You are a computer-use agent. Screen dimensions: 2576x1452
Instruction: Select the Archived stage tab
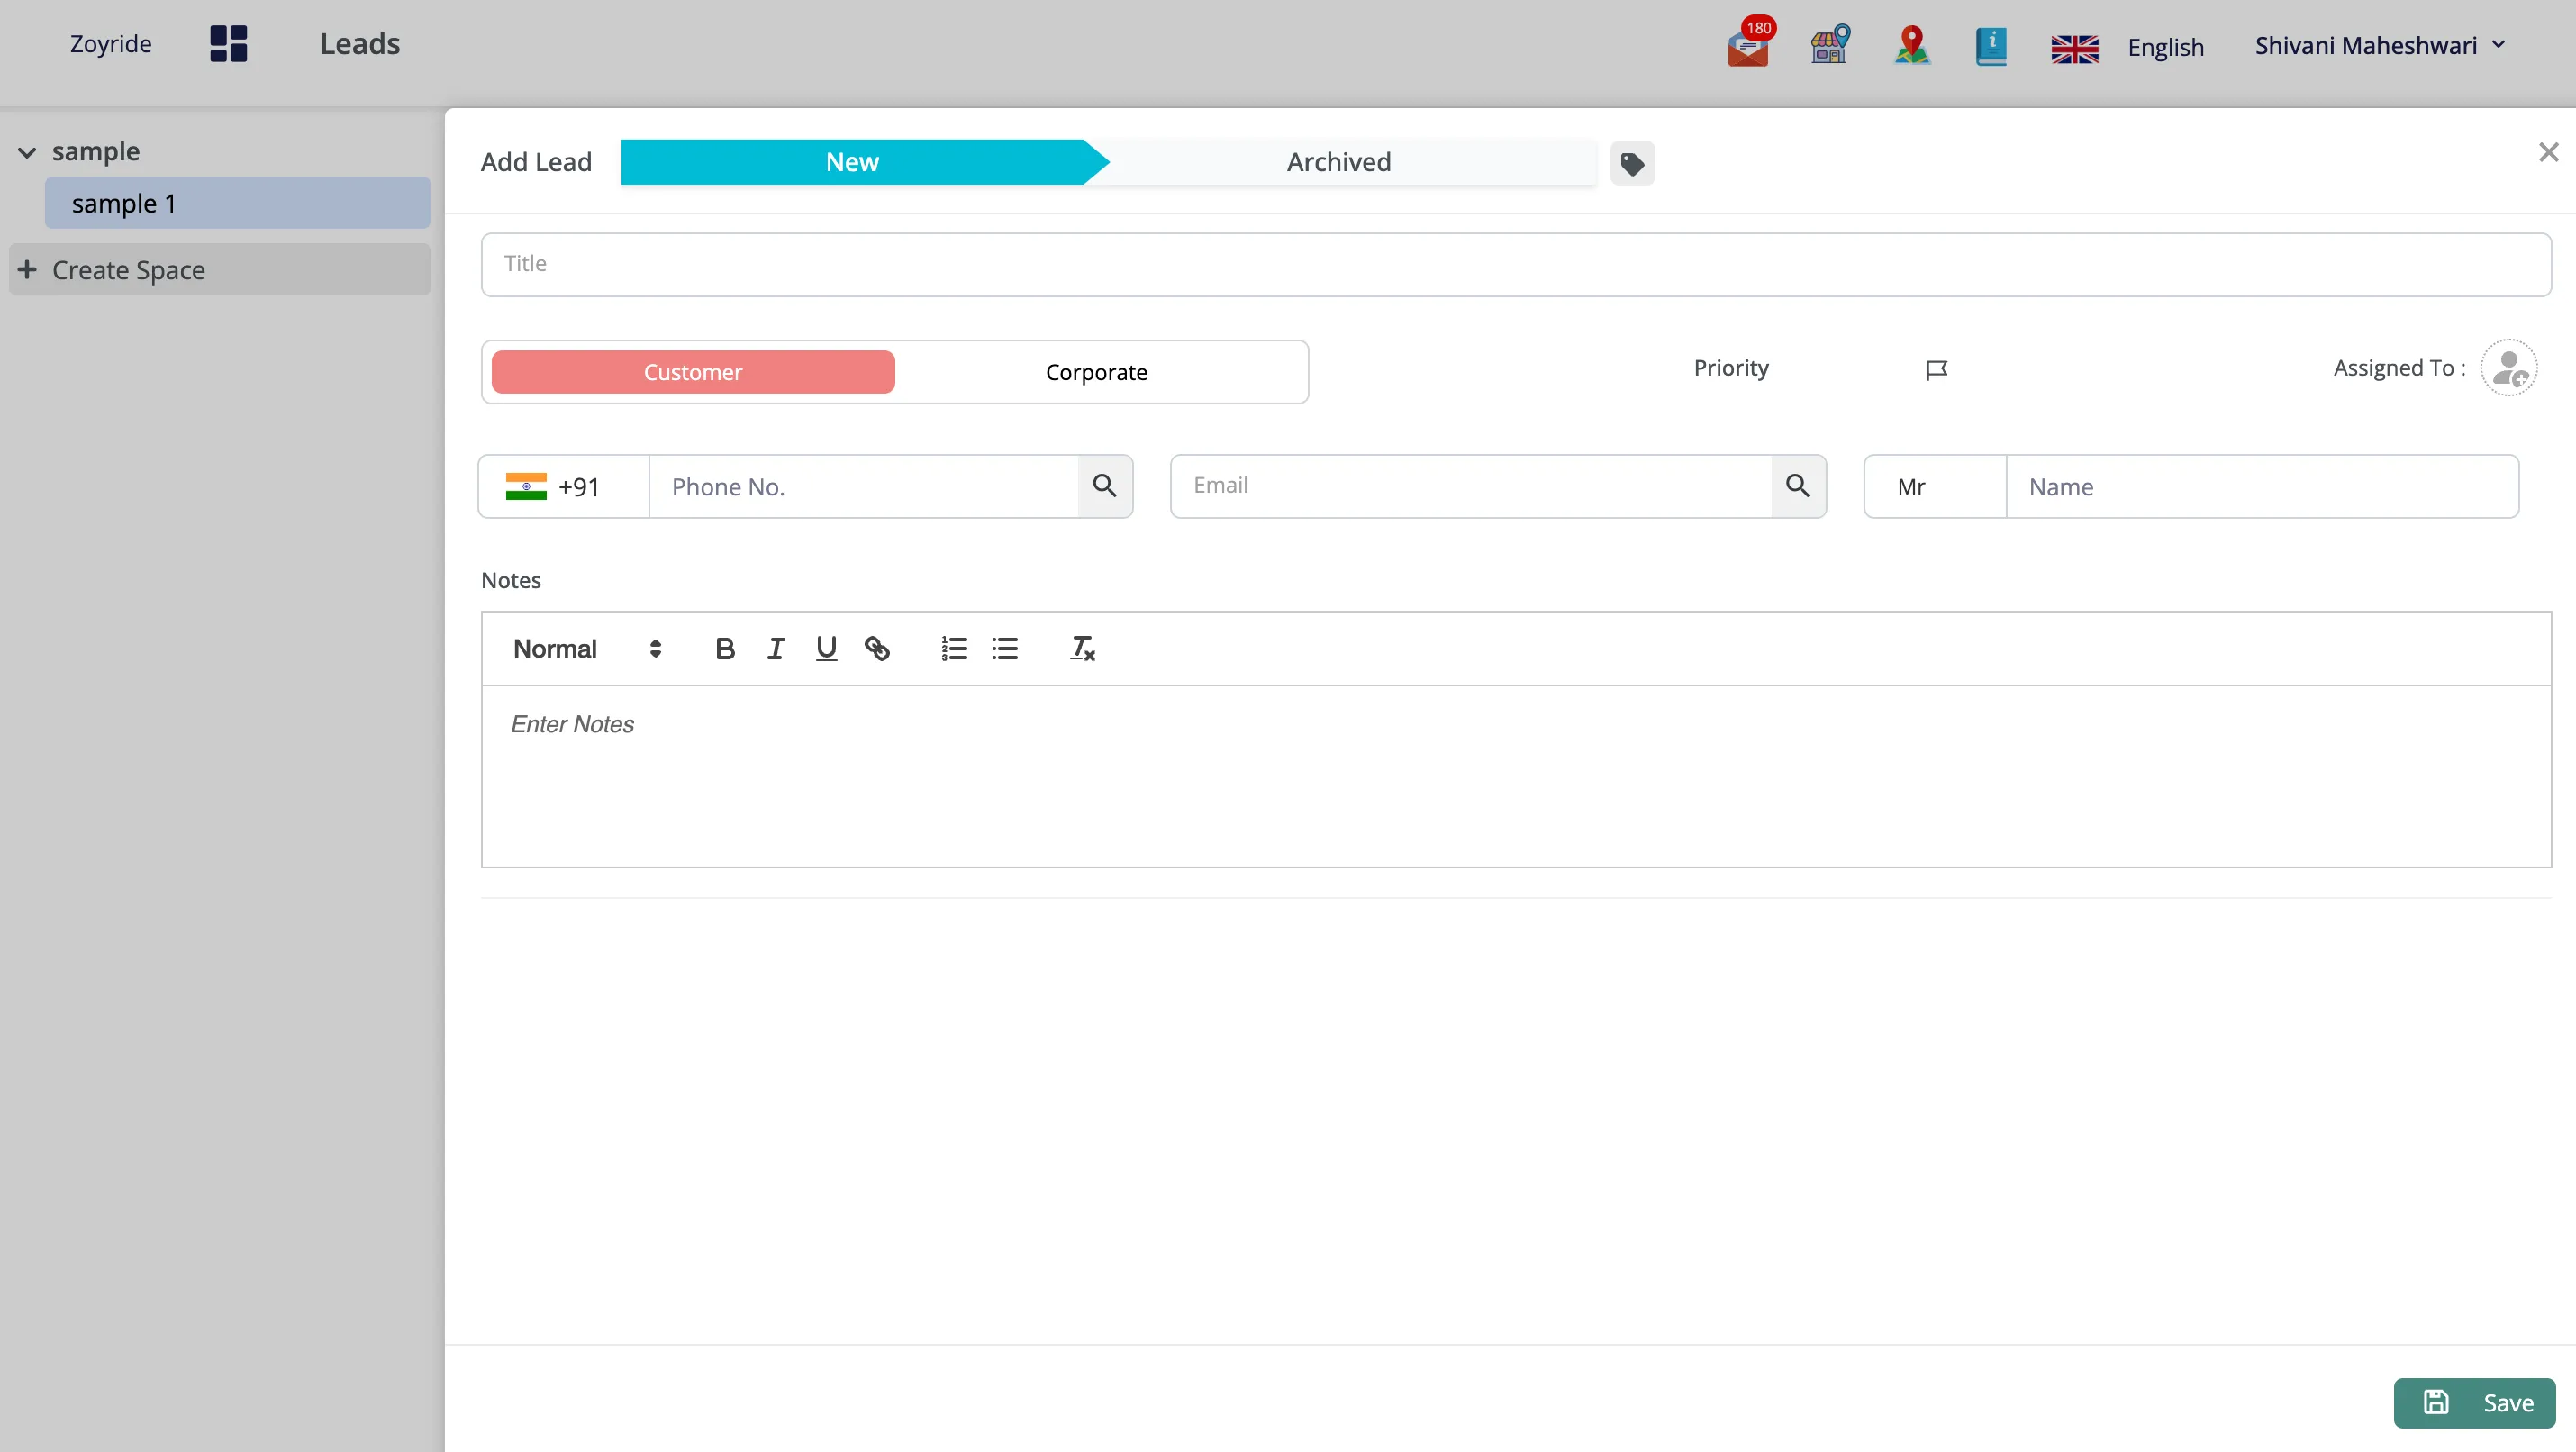(1338, 162)
